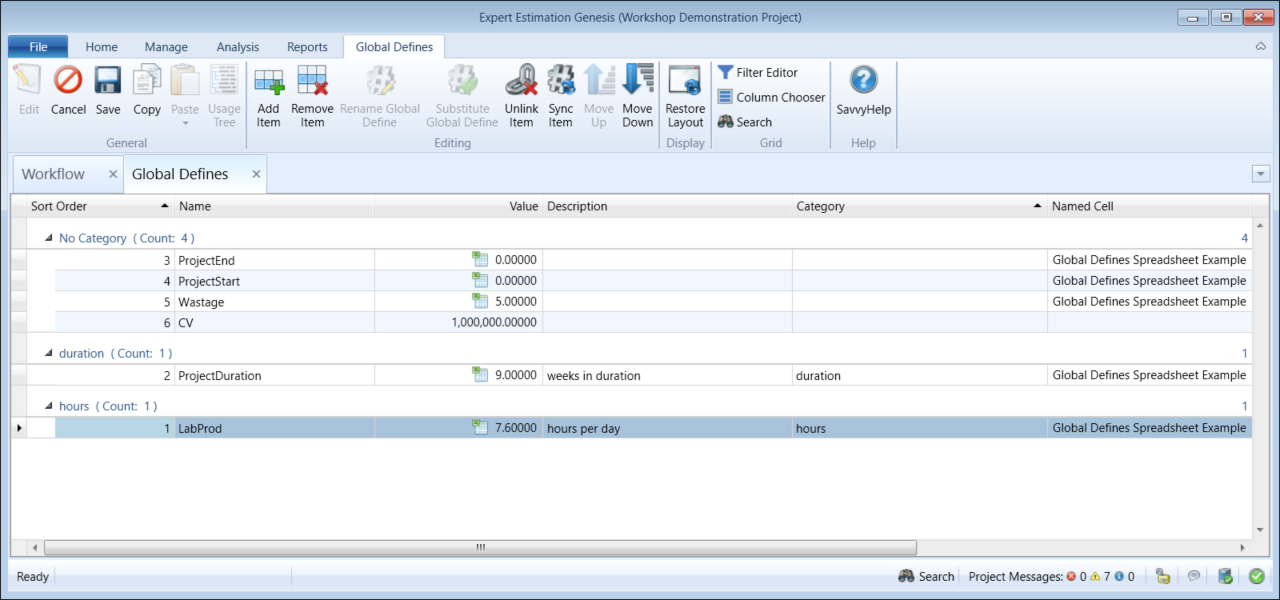The height and width of the screenshot is (600, 1280).
Task: Sync the selected item
Action: tap(561, 81)
